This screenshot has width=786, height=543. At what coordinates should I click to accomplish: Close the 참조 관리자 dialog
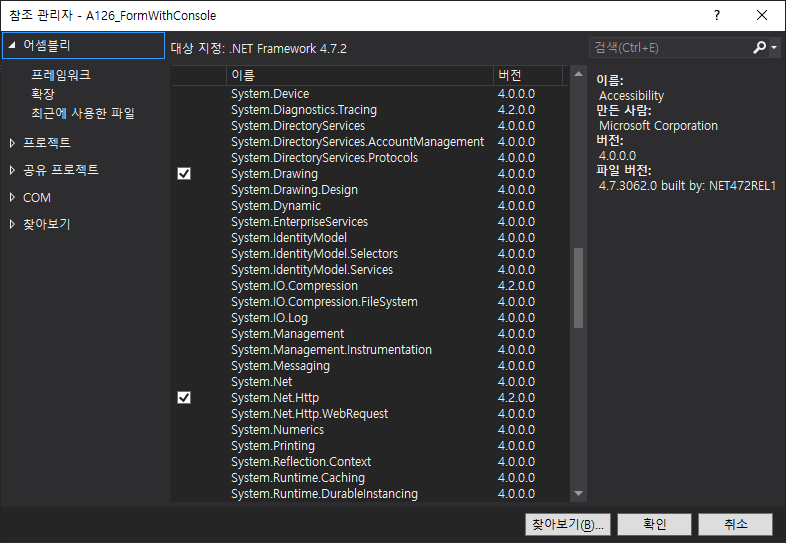[762, 15]
